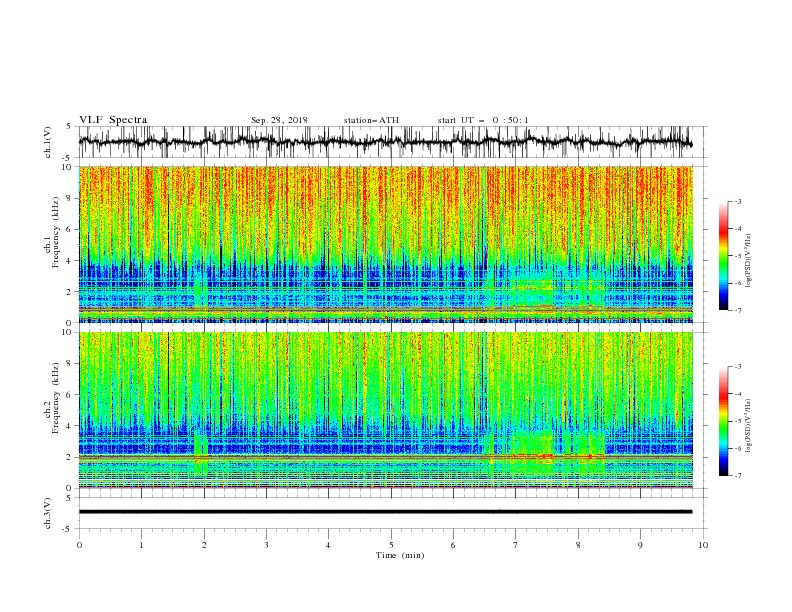792x612 pixels.
Task: Click the time axis tick label "0"
Action: 79,545
